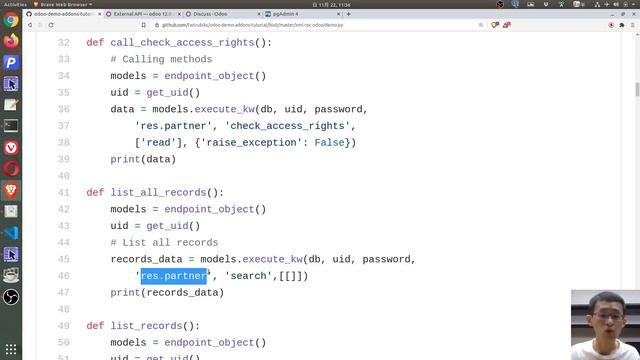Image resolution: width=640 pixels, height=360 pixels.
Task: Open the blue P application in dock
Action: tap(11, 62)
